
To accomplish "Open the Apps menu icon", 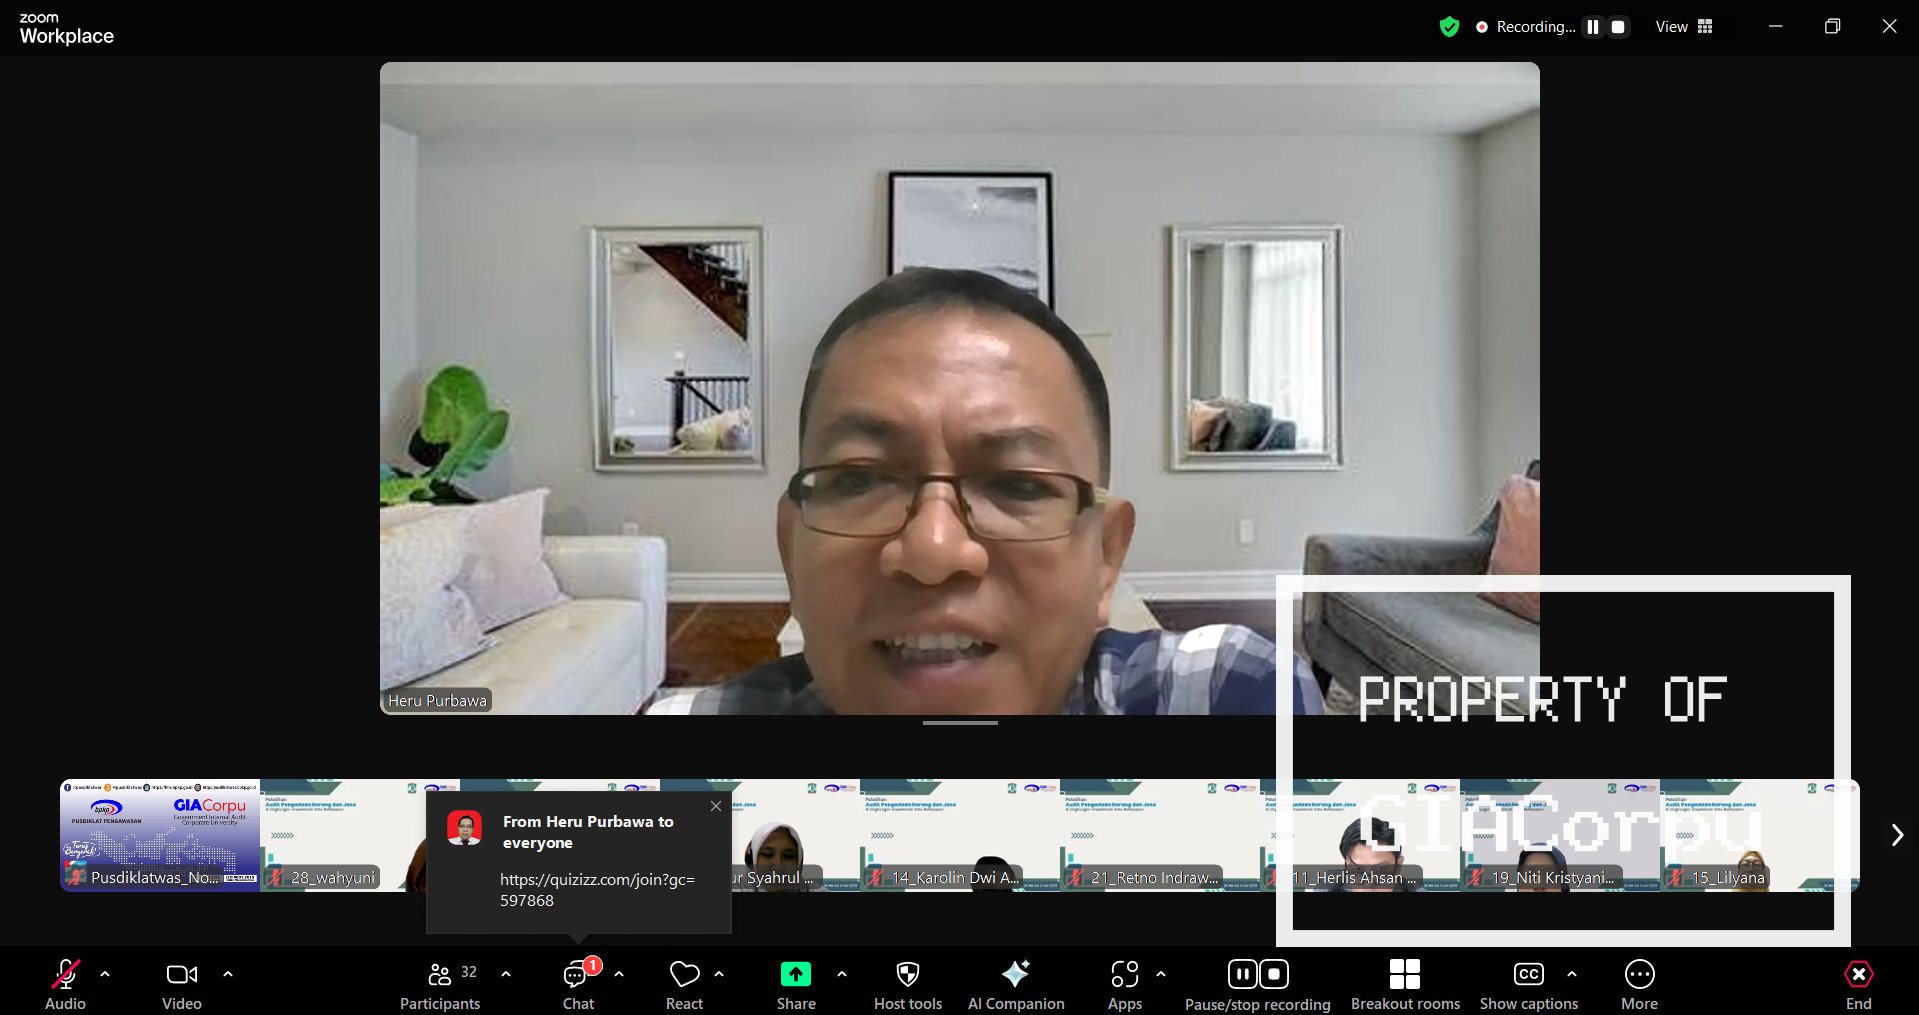I will [x=1124, y=984].
